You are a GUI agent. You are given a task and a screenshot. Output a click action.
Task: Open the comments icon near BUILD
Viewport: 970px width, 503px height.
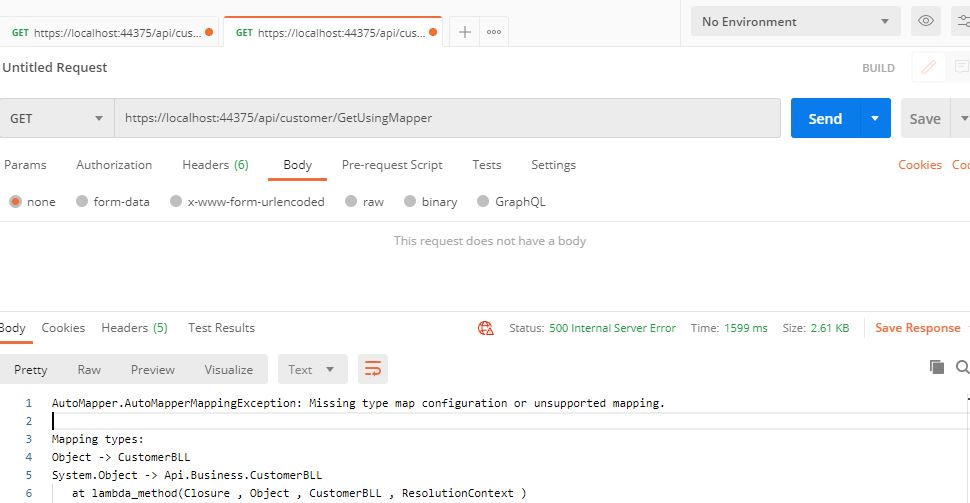[x=961, y=67]
